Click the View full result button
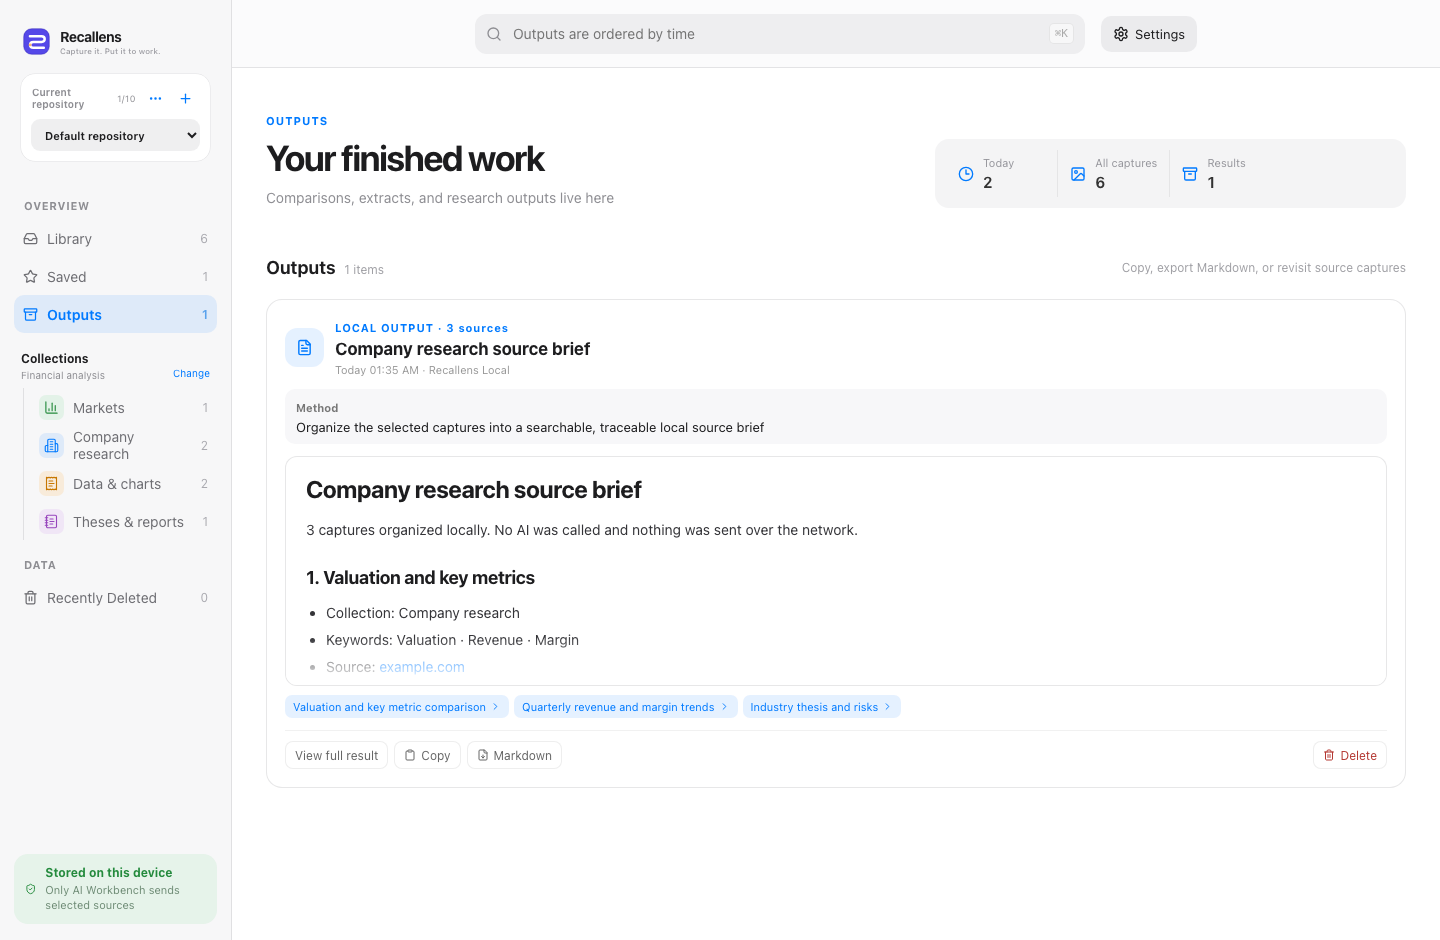The image size is (1440, 940). pos(336,755)
